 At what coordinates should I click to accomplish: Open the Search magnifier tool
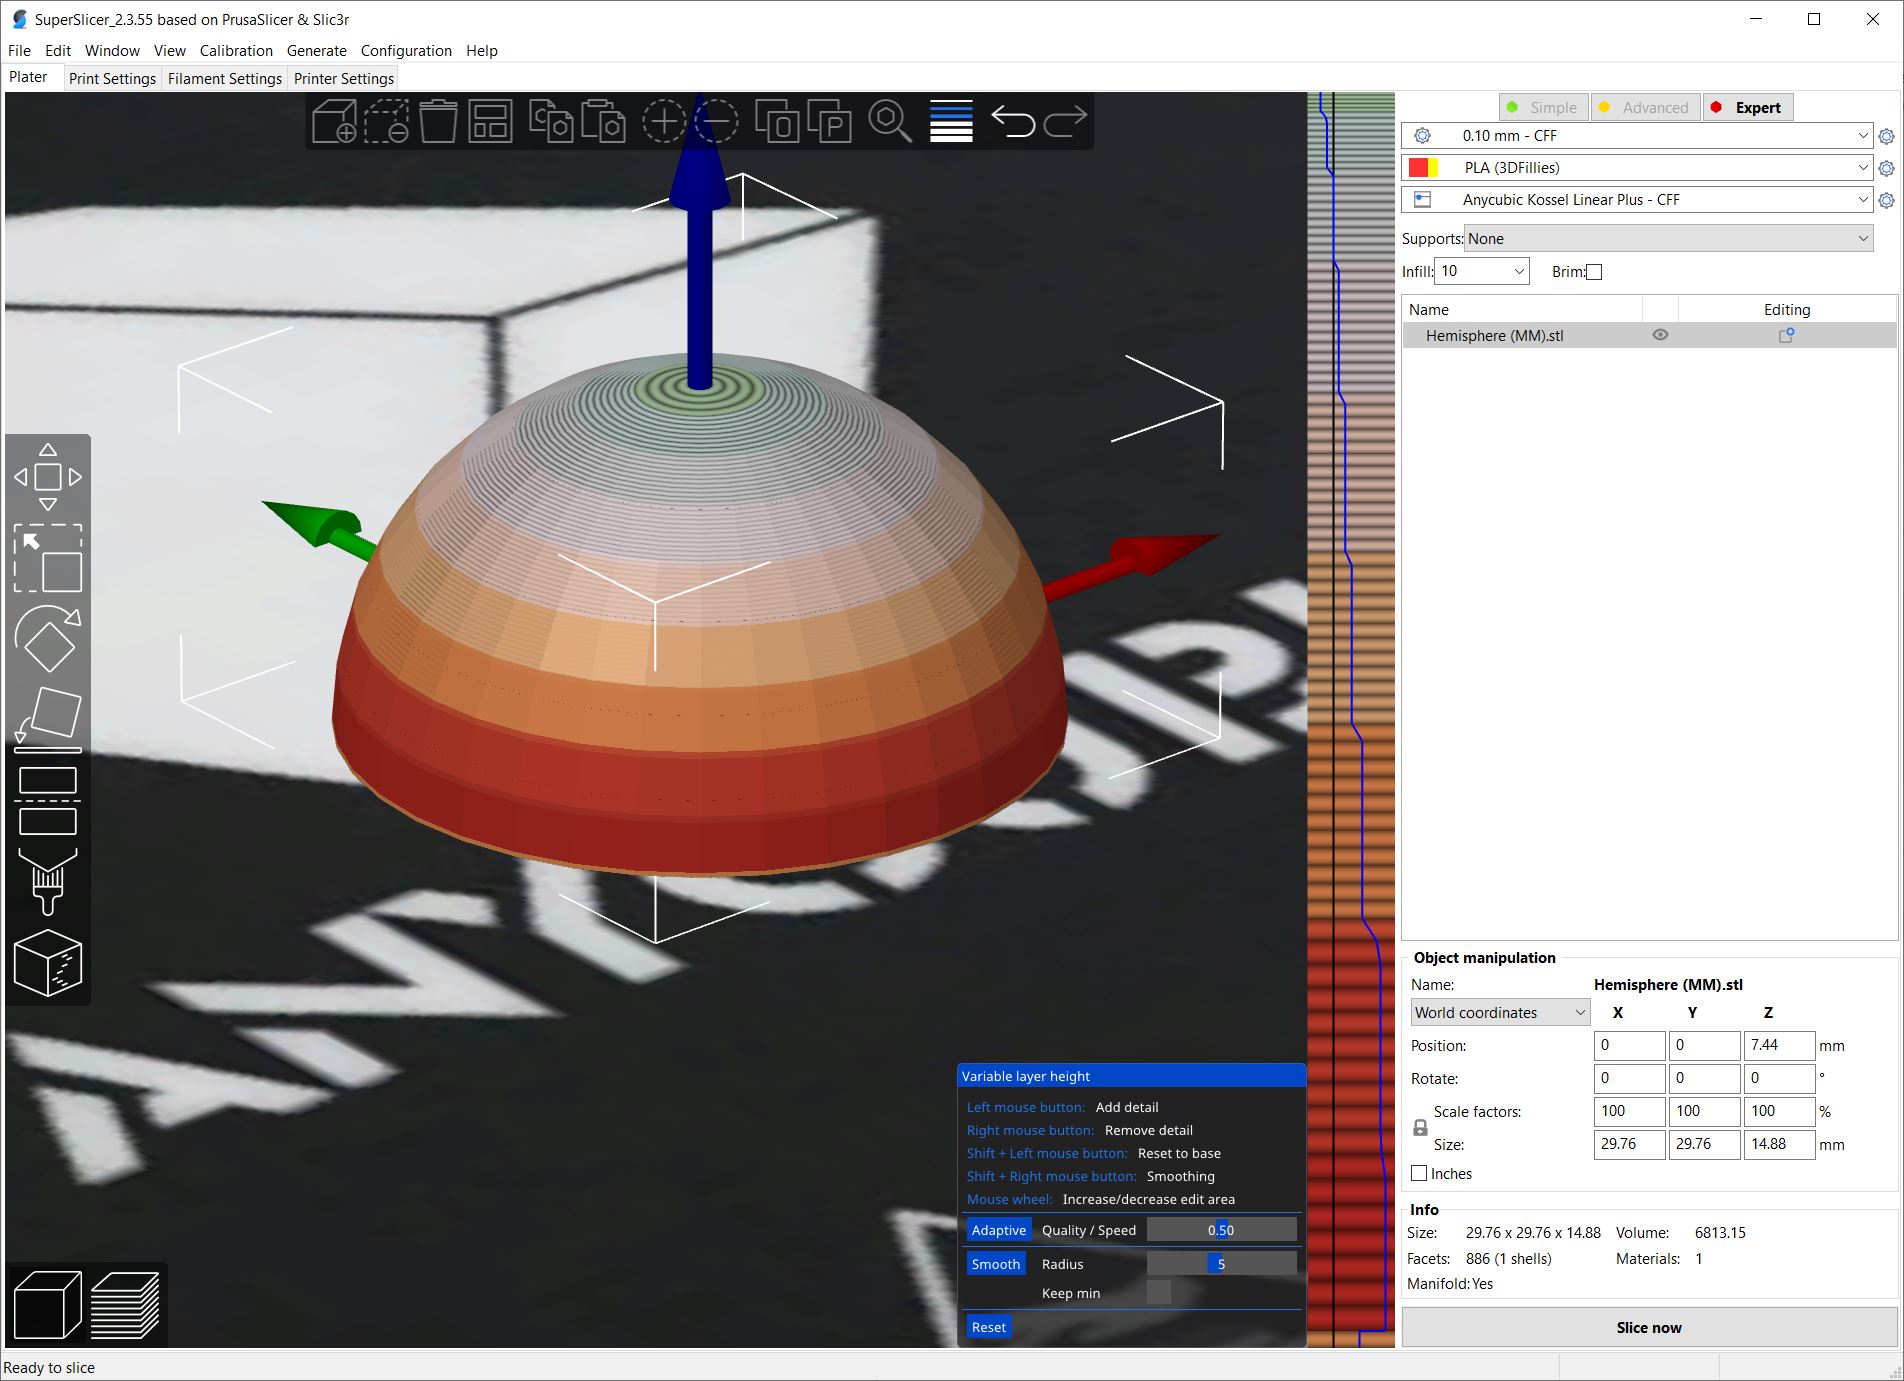click(889, 122)
